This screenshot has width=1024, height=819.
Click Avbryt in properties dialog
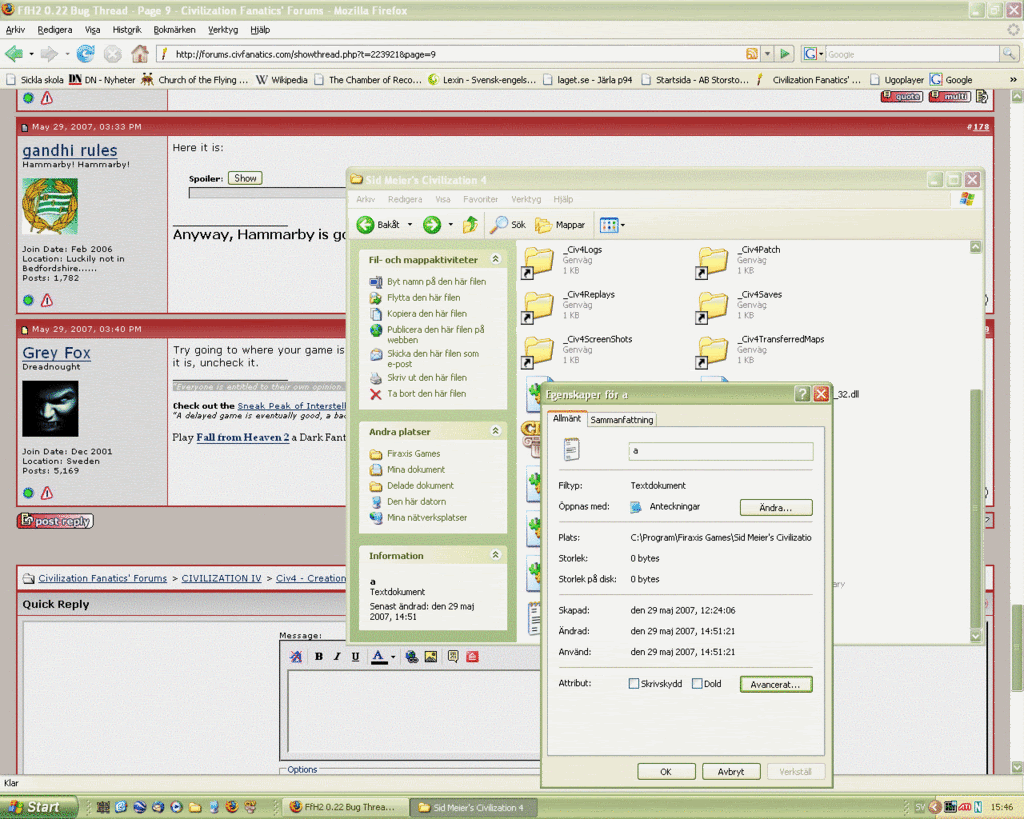click(x=731, y=771)
